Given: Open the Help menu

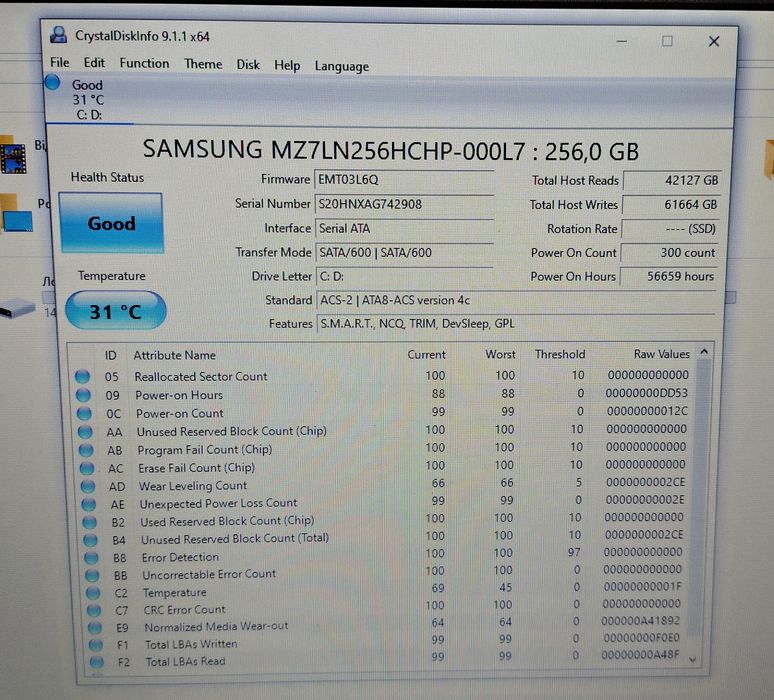Looking at the screenshot, I should (287, 65).
